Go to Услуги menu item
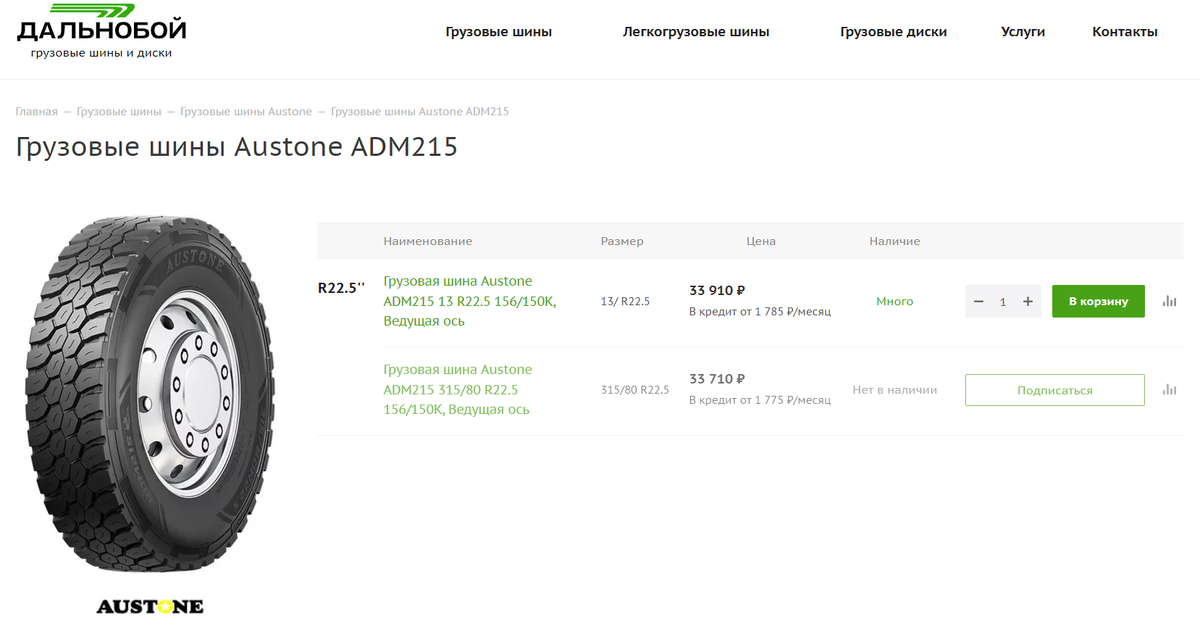 (1023, 32)
